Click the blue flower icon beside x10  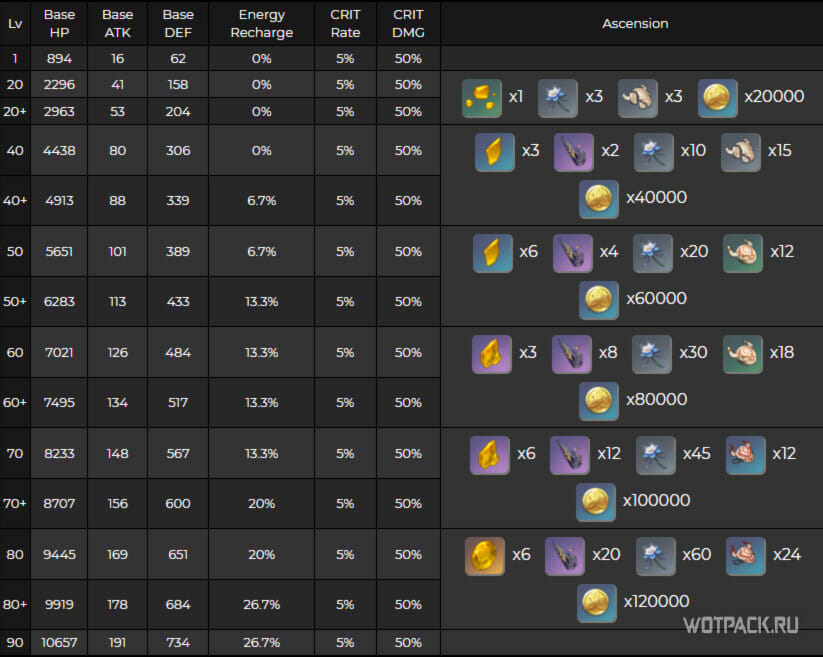(654, 151)
